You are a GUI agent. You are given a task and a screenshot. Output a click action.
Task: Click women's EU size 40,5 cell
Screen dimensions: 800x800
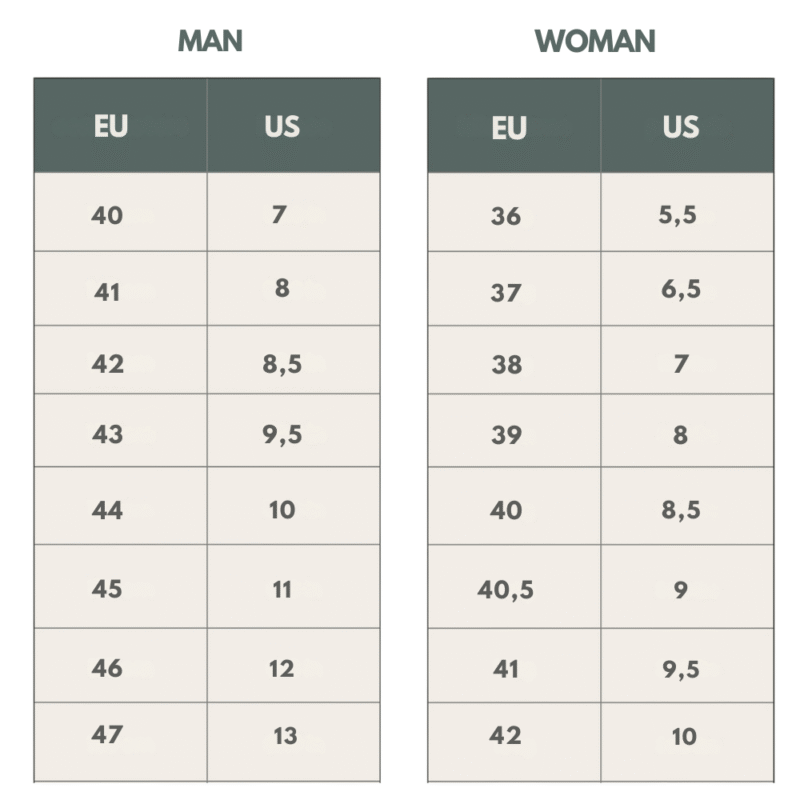tap(514, 586)
